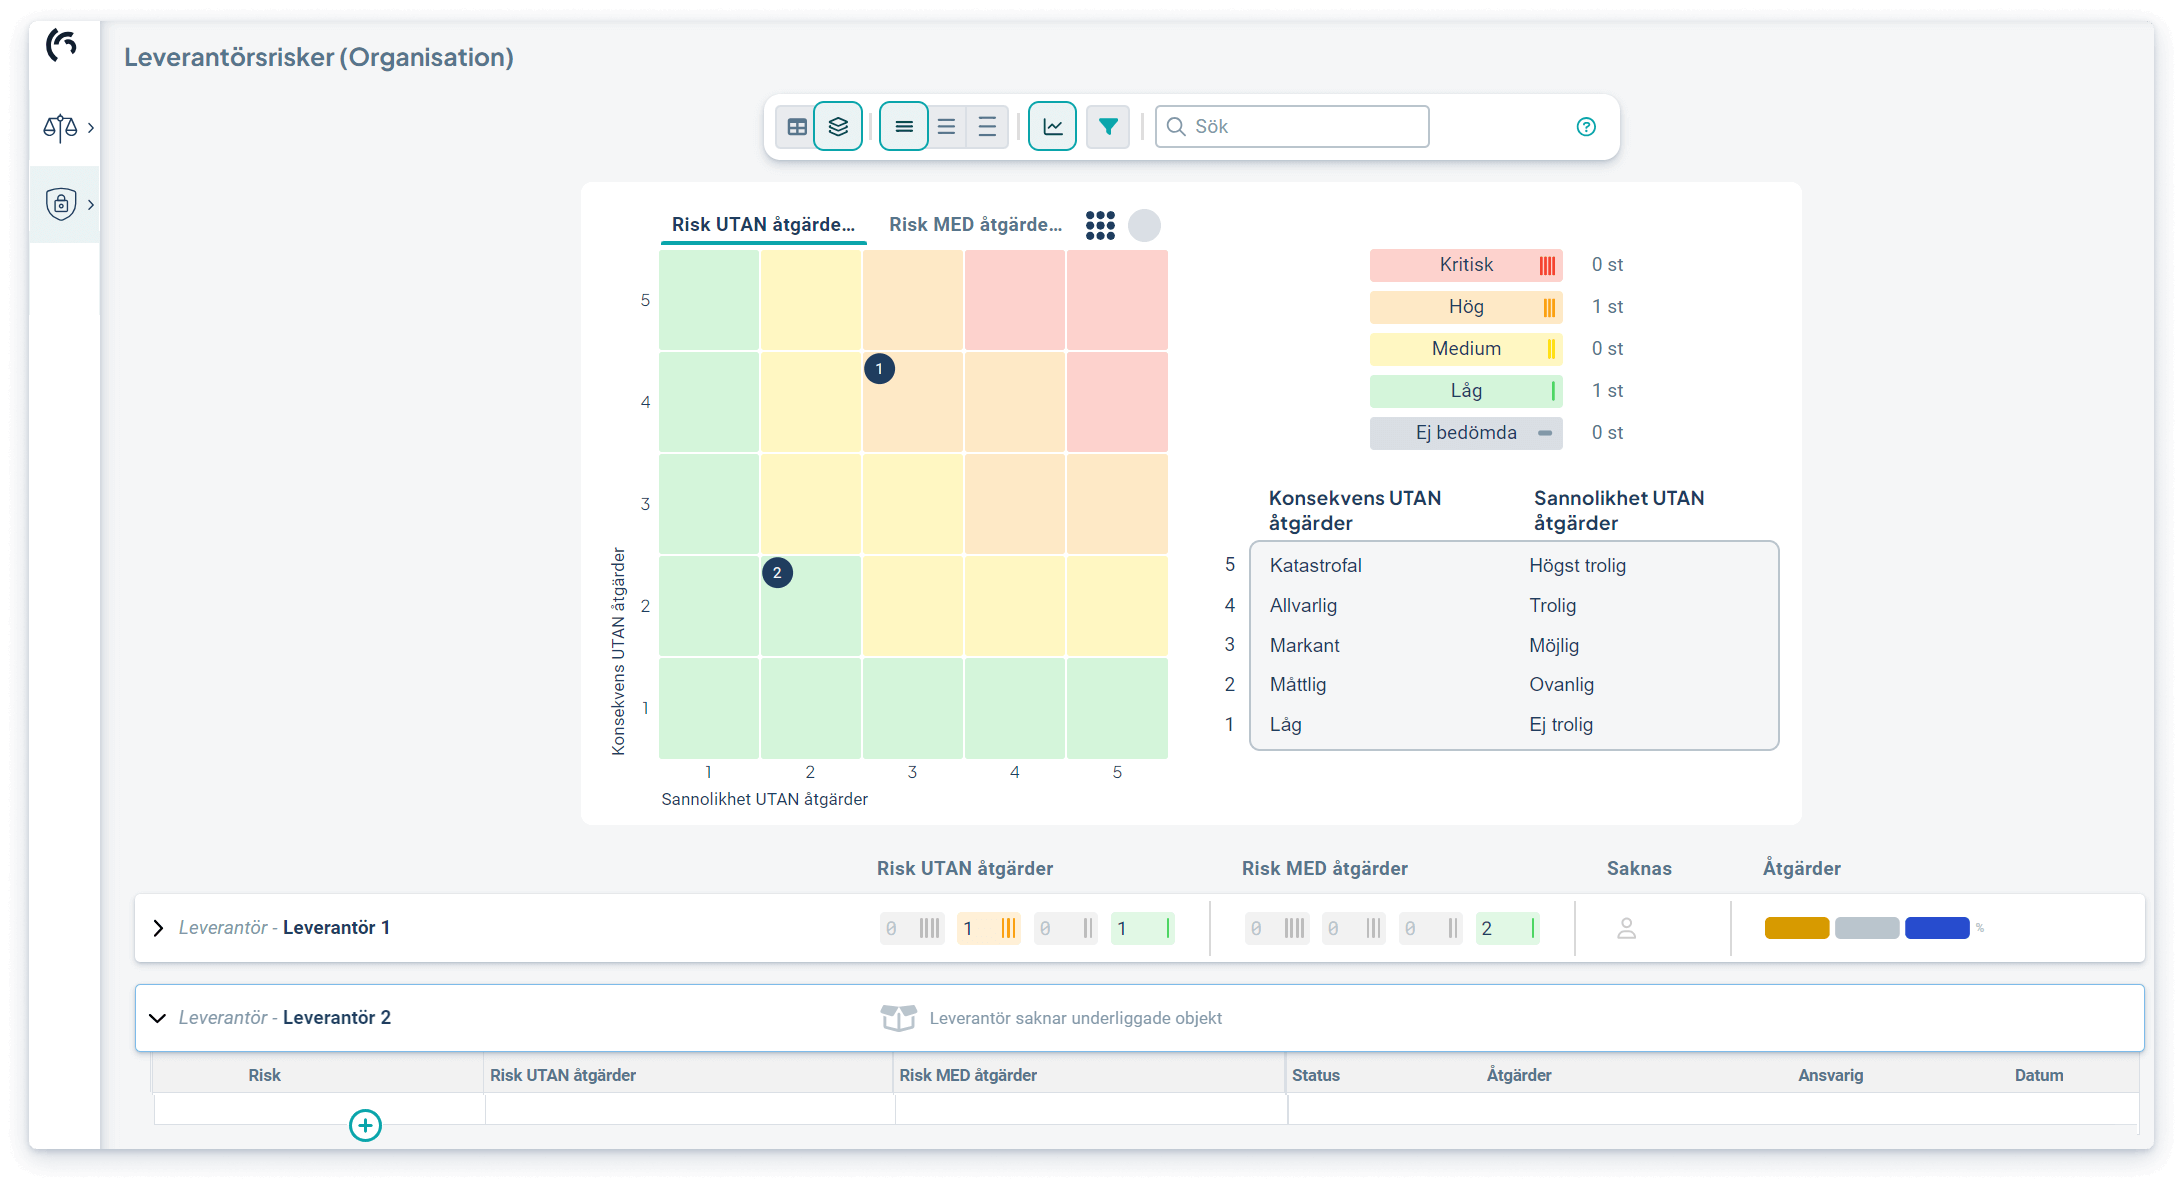
Task: Click the line chart icon in toolbar
Action: click(1052, 127)
